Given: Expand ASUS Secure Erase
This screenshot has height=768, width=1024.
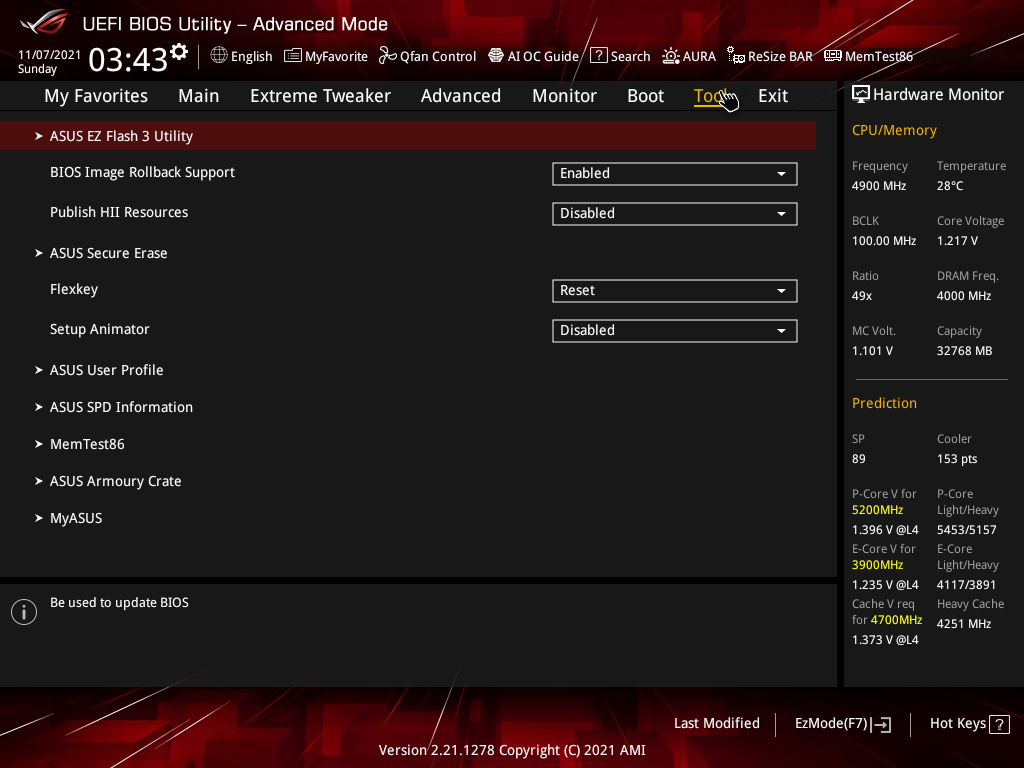Looking at the screenshot, I should tap(108, 253).
